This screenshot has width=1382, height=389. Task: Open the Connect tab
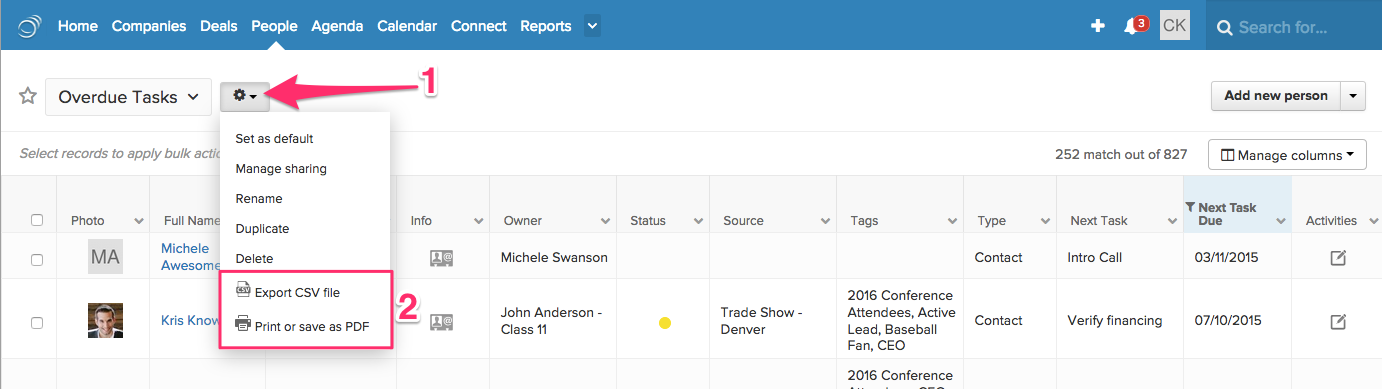[479, 26]
